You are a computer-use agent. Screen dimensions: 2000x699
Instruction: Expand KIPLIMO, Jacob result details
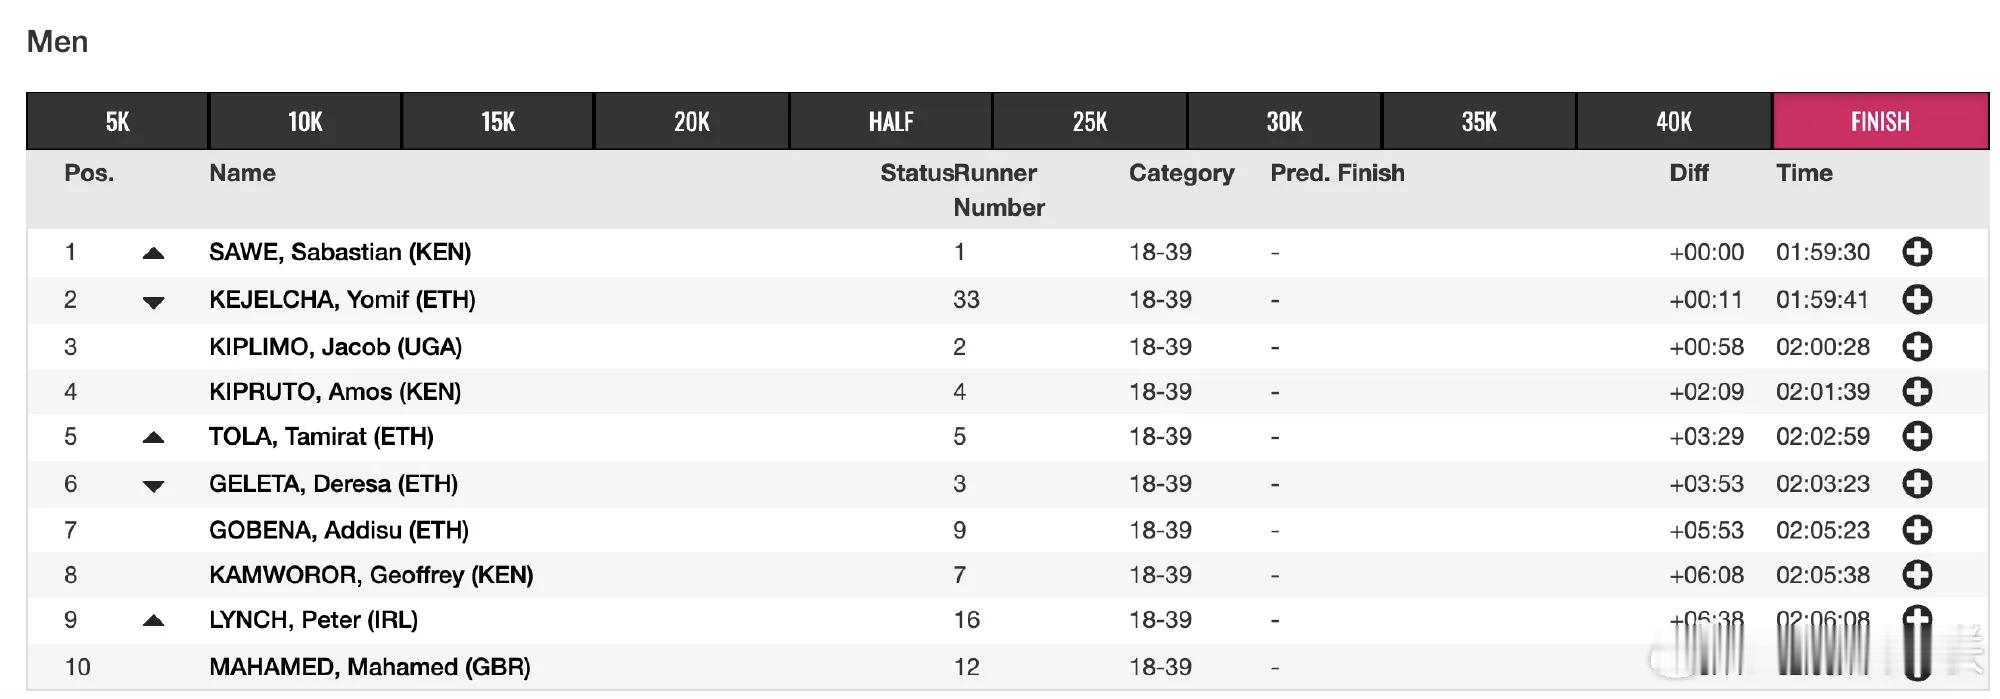pos(1916,347)
